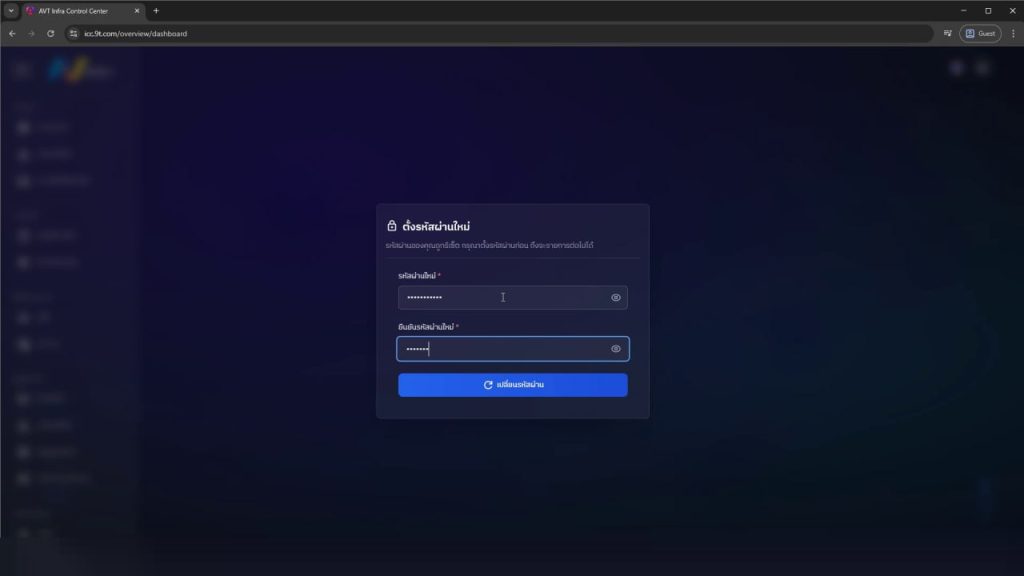This screenshot has width=1024, height=576.
Task: Expand the tab search dropdown arrow
Action: click(x=11, y=10)
